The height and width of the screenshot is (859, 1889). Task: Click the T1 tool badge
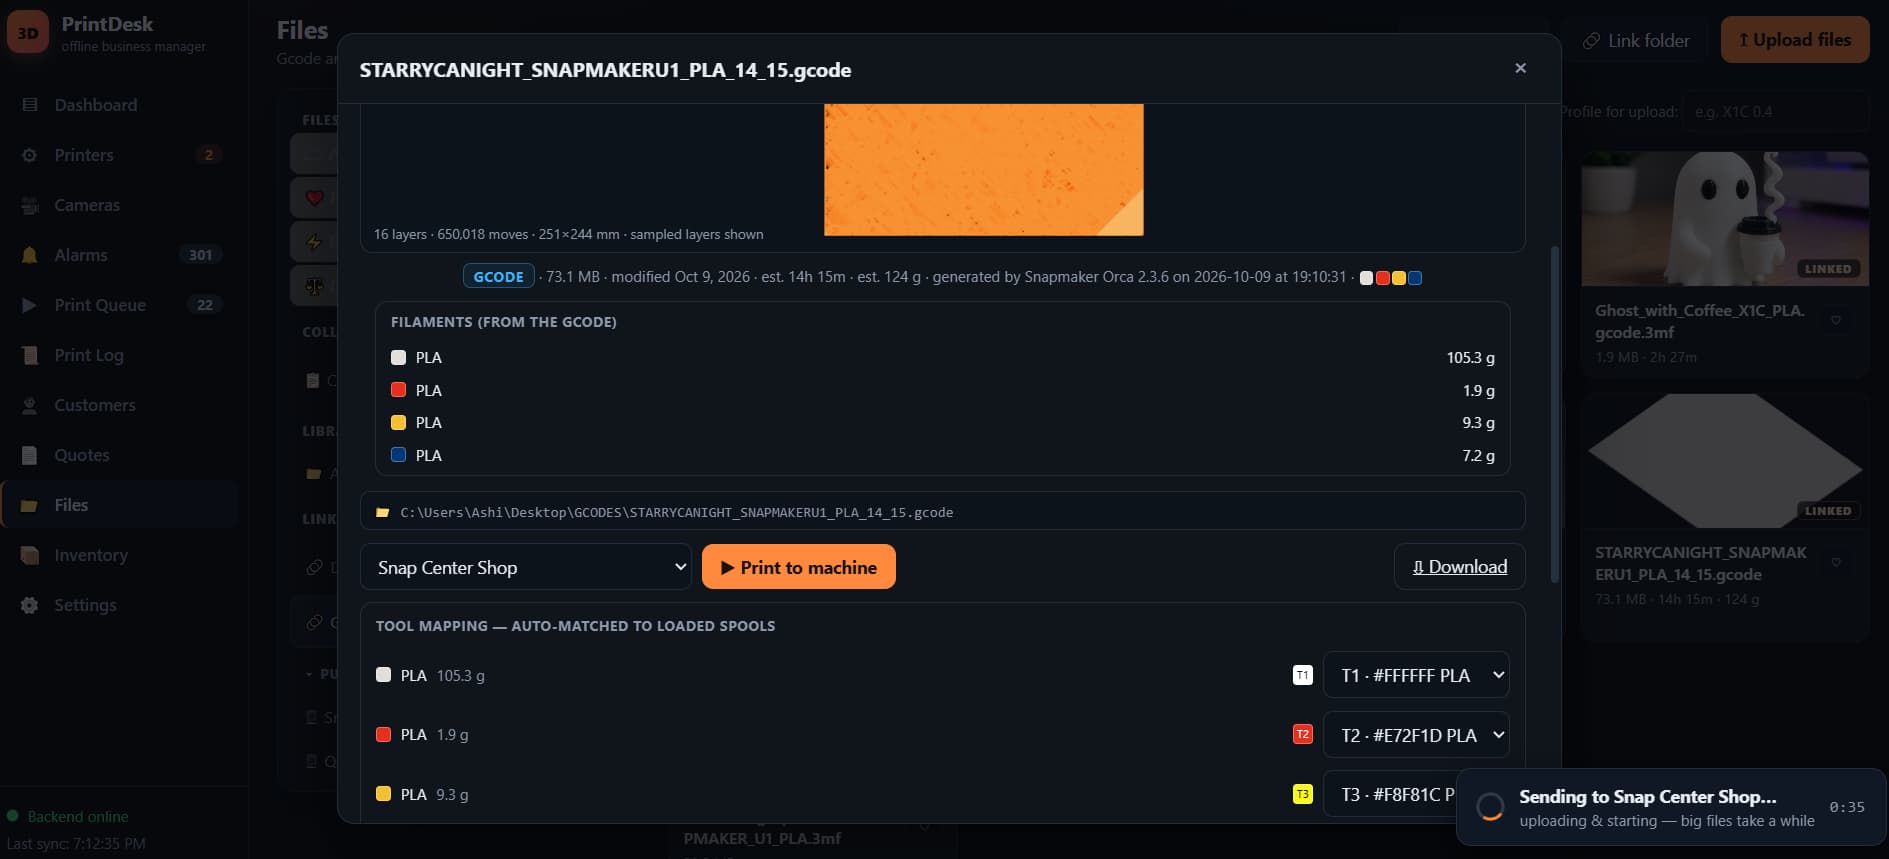1302,675
